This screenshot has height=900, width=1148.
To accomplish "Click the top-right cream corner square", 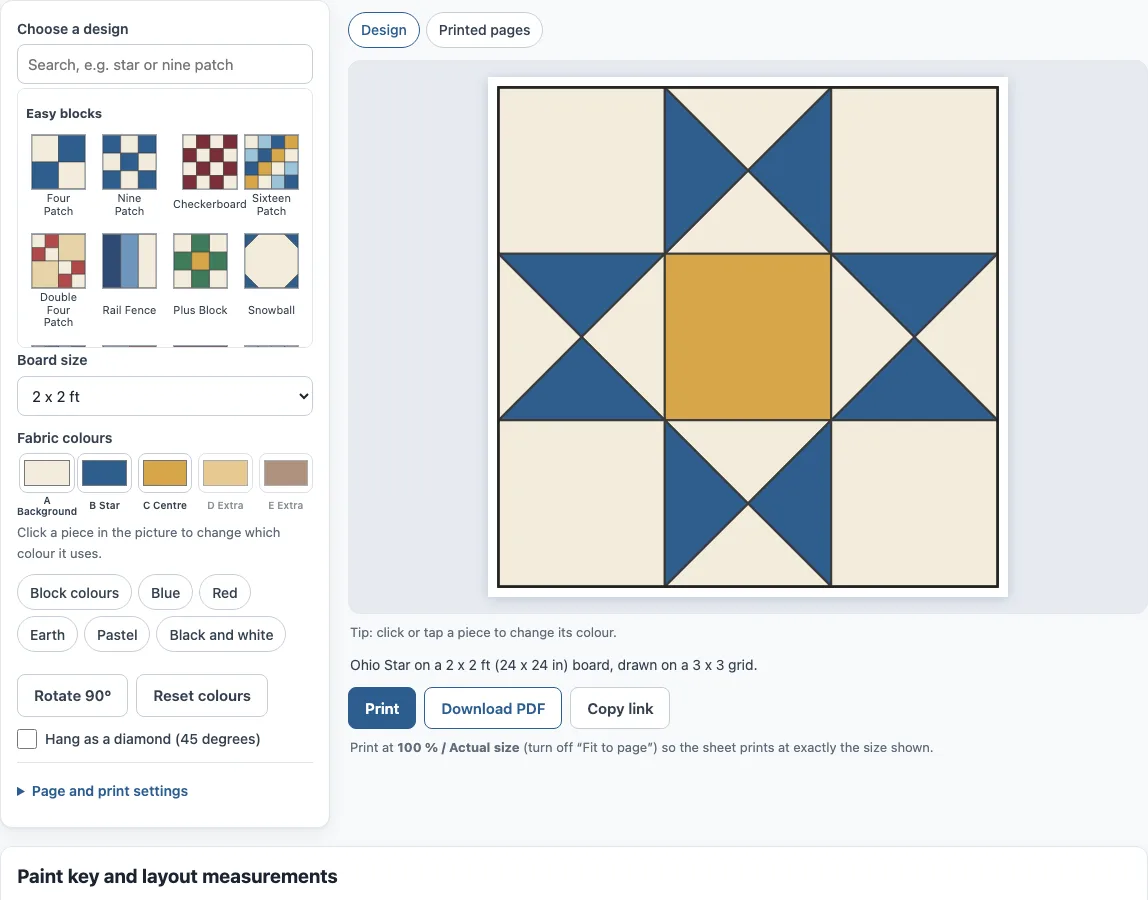I will [x=914, y=171].
